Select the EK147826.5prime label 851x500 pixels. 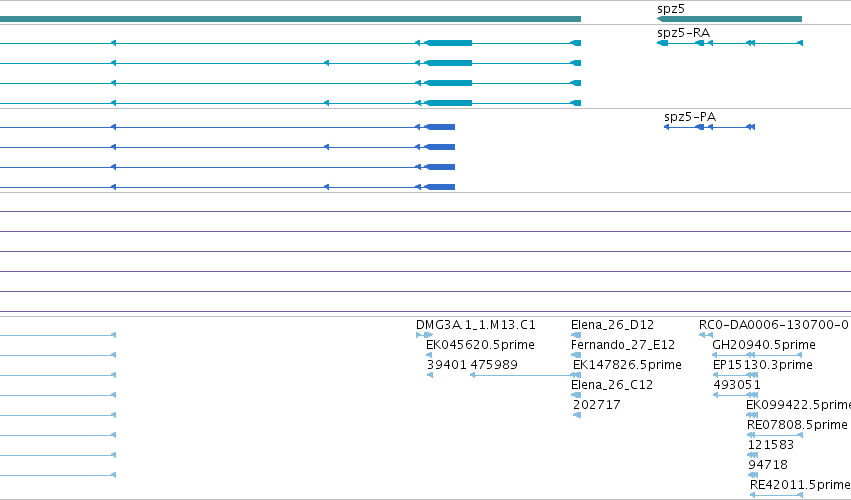point(627,365)
